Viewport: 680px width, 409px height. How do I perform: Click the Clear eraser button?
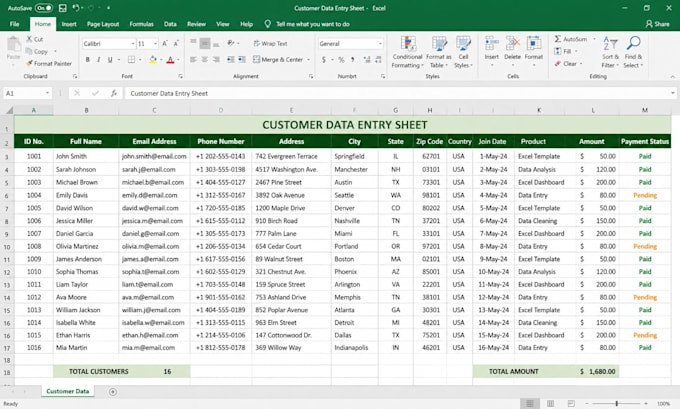568,63
